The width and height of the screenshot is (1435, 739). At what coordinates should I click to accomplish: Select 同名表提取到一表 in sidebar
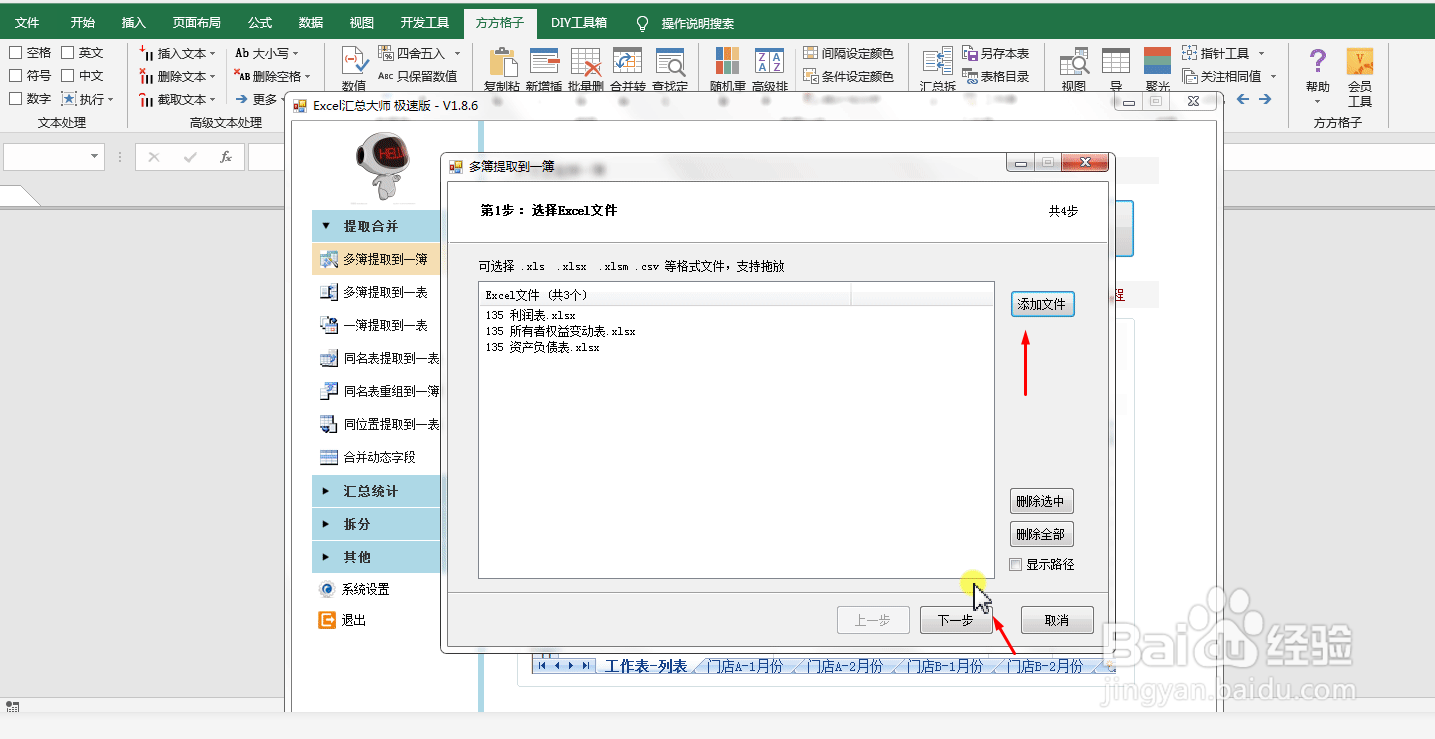point(378,358)
